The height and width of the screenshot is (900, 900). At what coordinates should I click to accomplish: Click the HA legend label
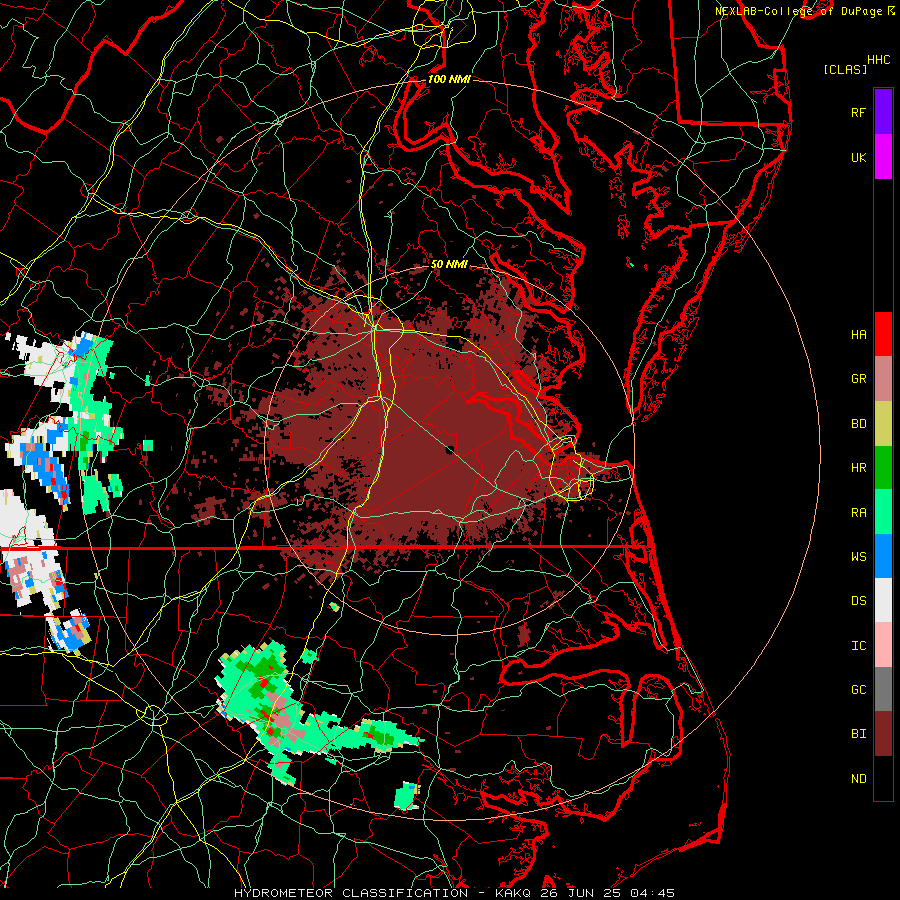858,335
